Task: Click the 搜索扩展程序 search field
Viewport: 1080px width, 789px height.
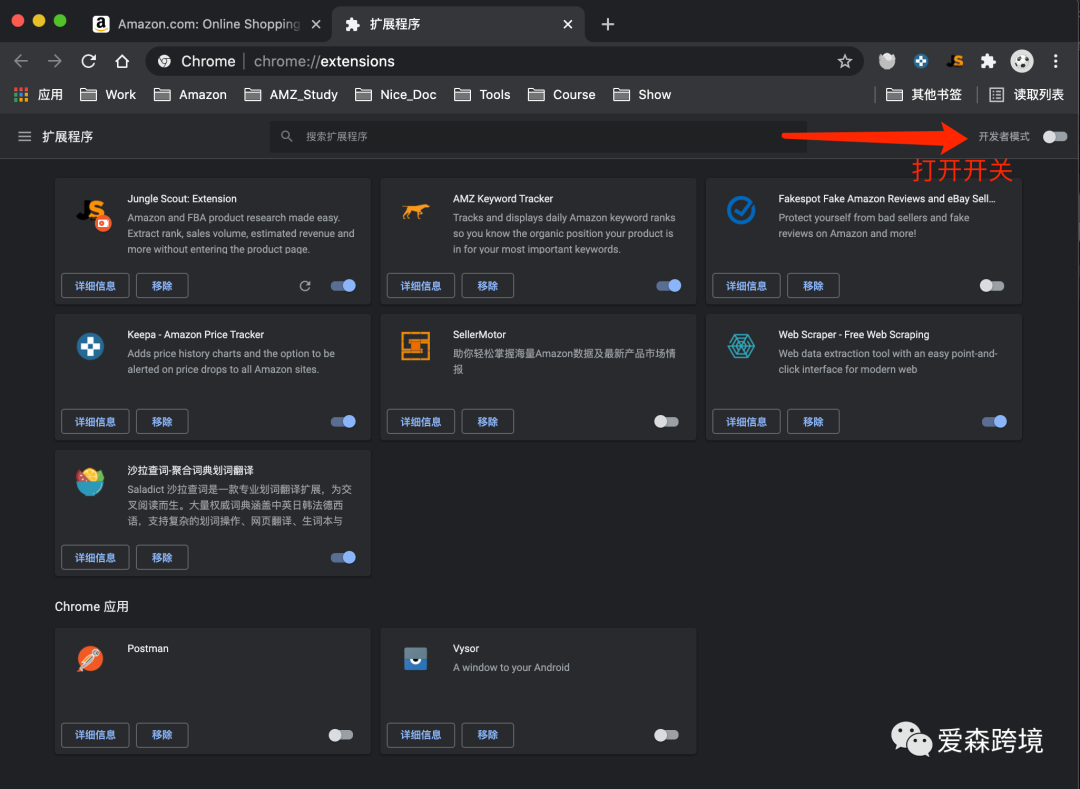Action: pos(538,136)
